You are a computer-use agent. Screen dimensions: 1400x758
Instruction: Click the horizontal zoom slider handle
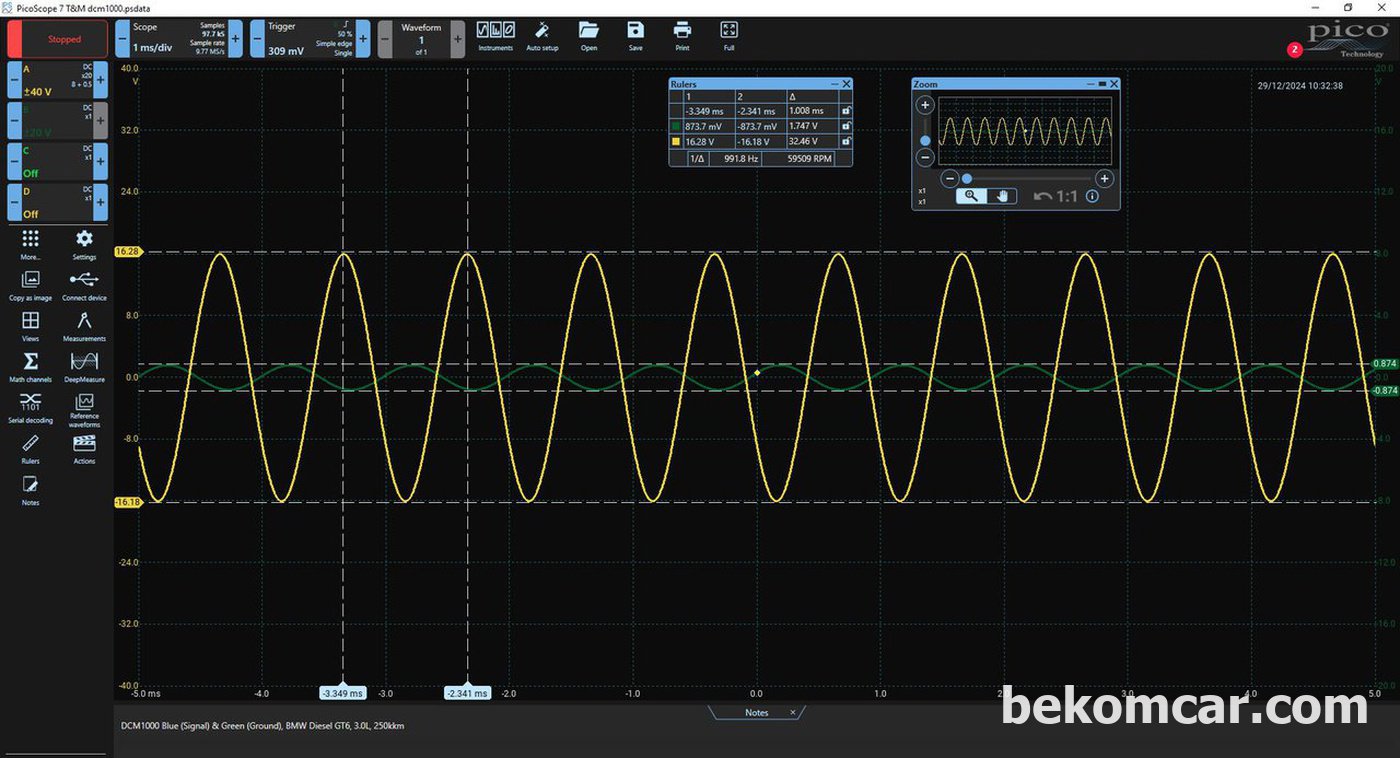[967, 179]
